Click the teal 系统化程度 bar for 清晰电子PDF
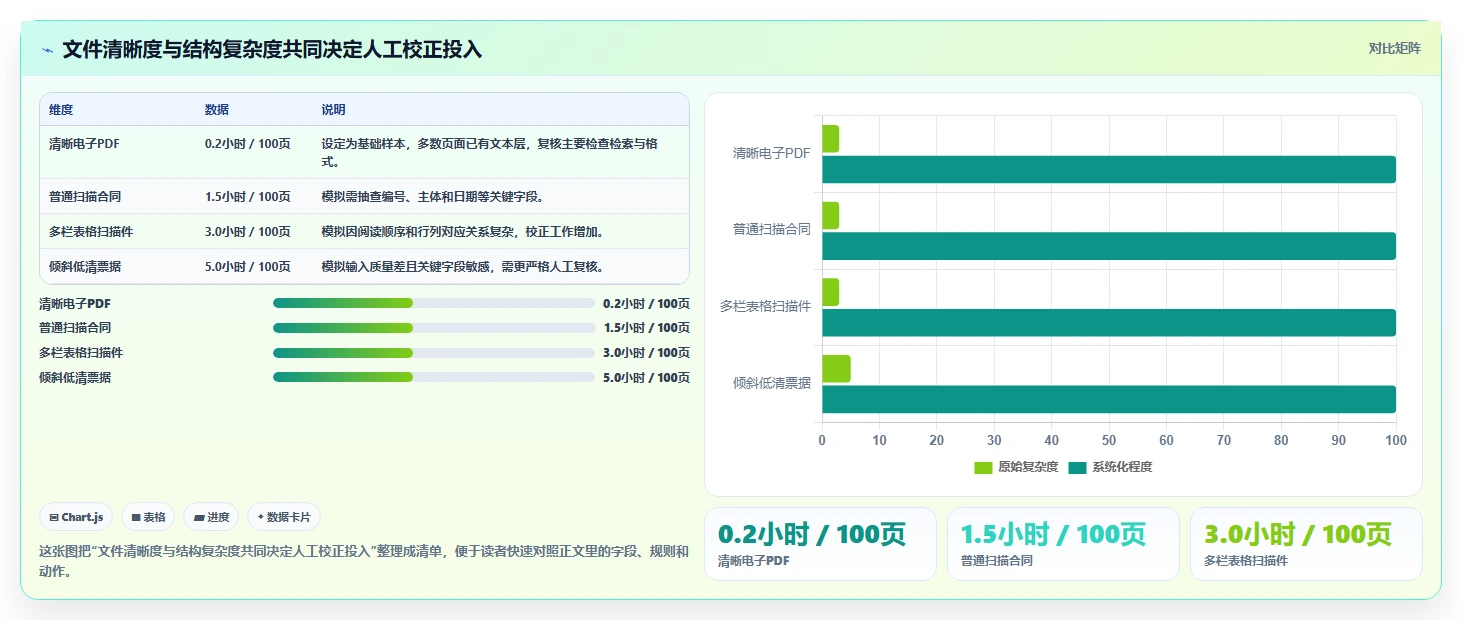The height and width of the screenshot is (620, 1462). (1109, 170)
